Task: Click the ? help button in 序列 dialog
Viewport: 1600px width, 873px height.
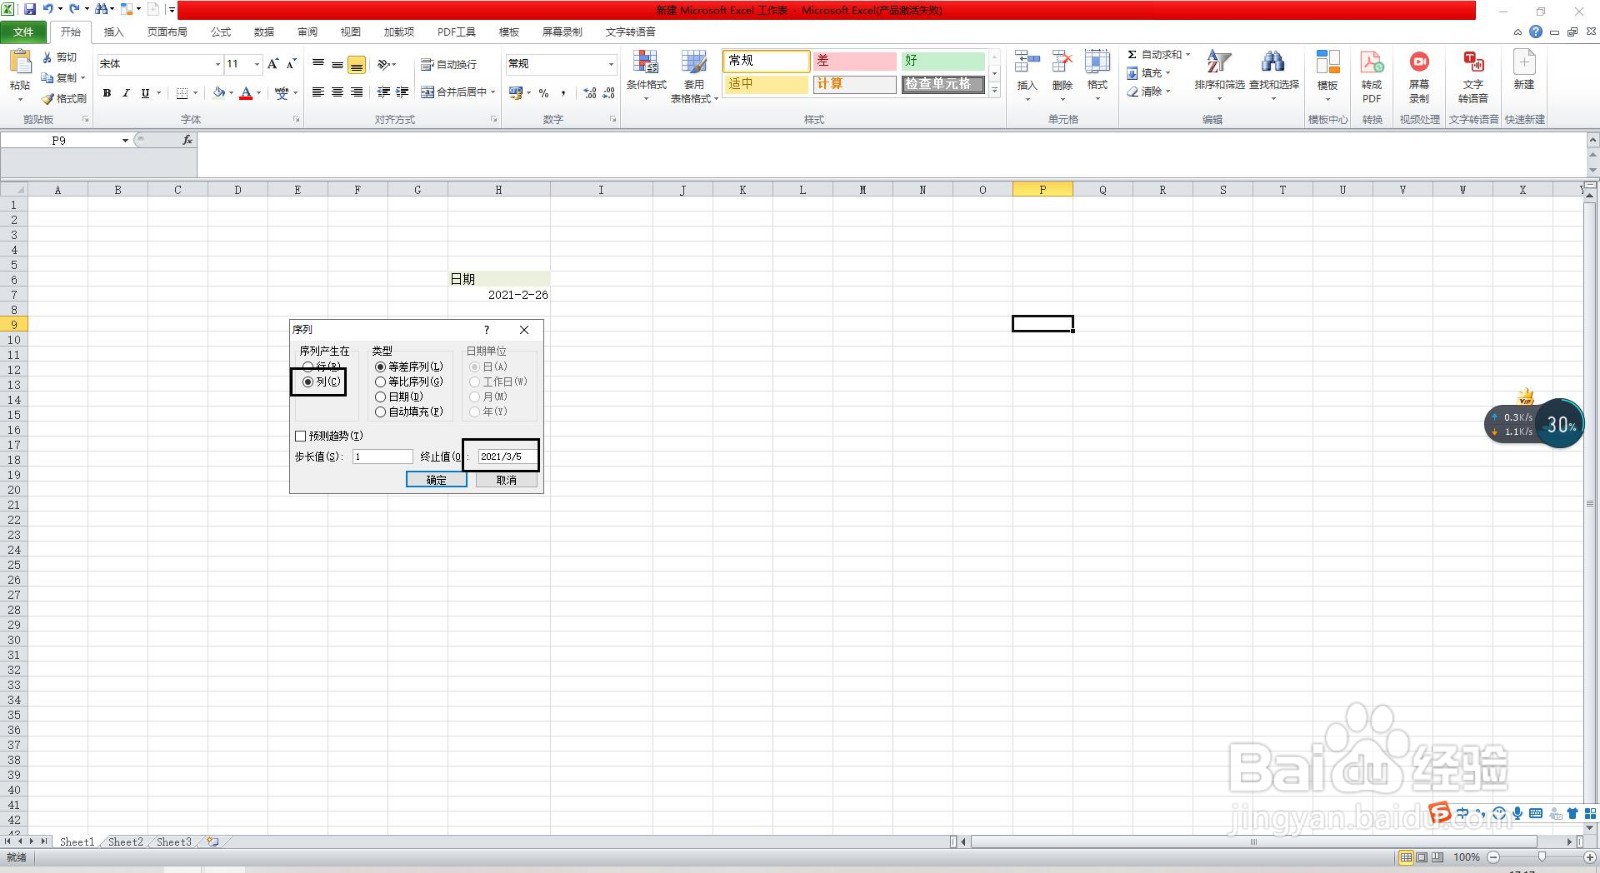Action: click(x=487, y=330)
